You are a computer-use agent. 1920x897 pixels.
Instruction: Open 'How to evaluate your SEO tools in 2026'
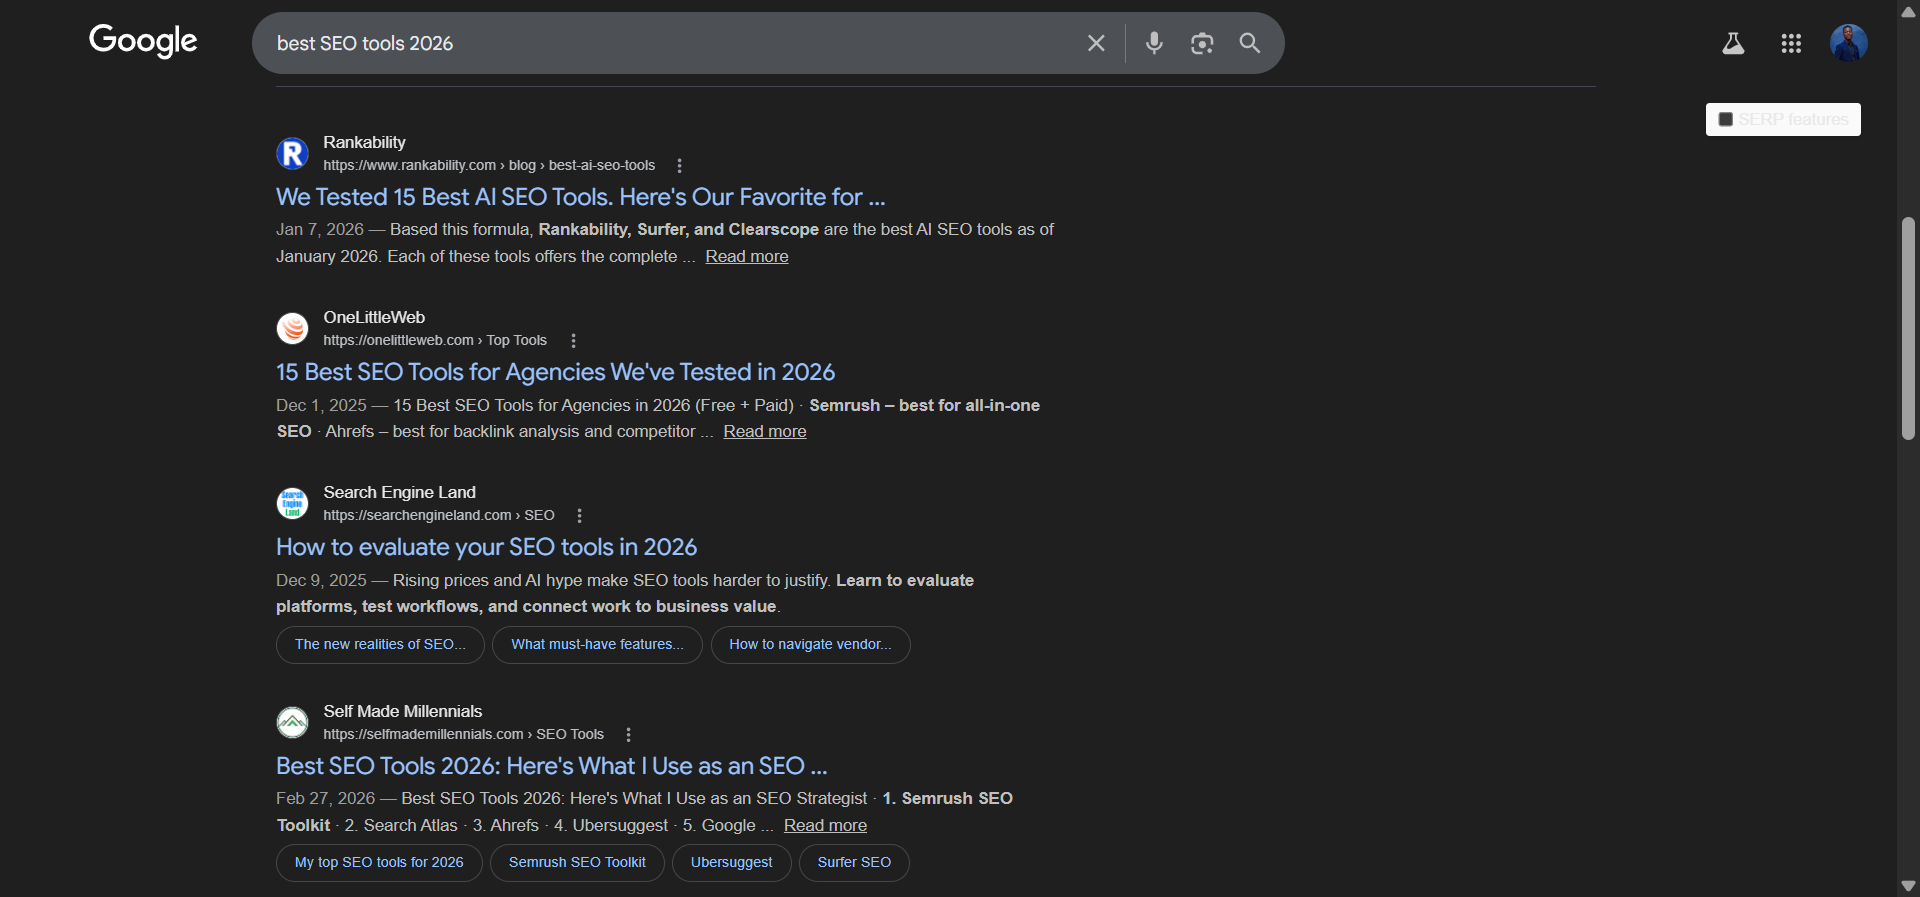486,547
